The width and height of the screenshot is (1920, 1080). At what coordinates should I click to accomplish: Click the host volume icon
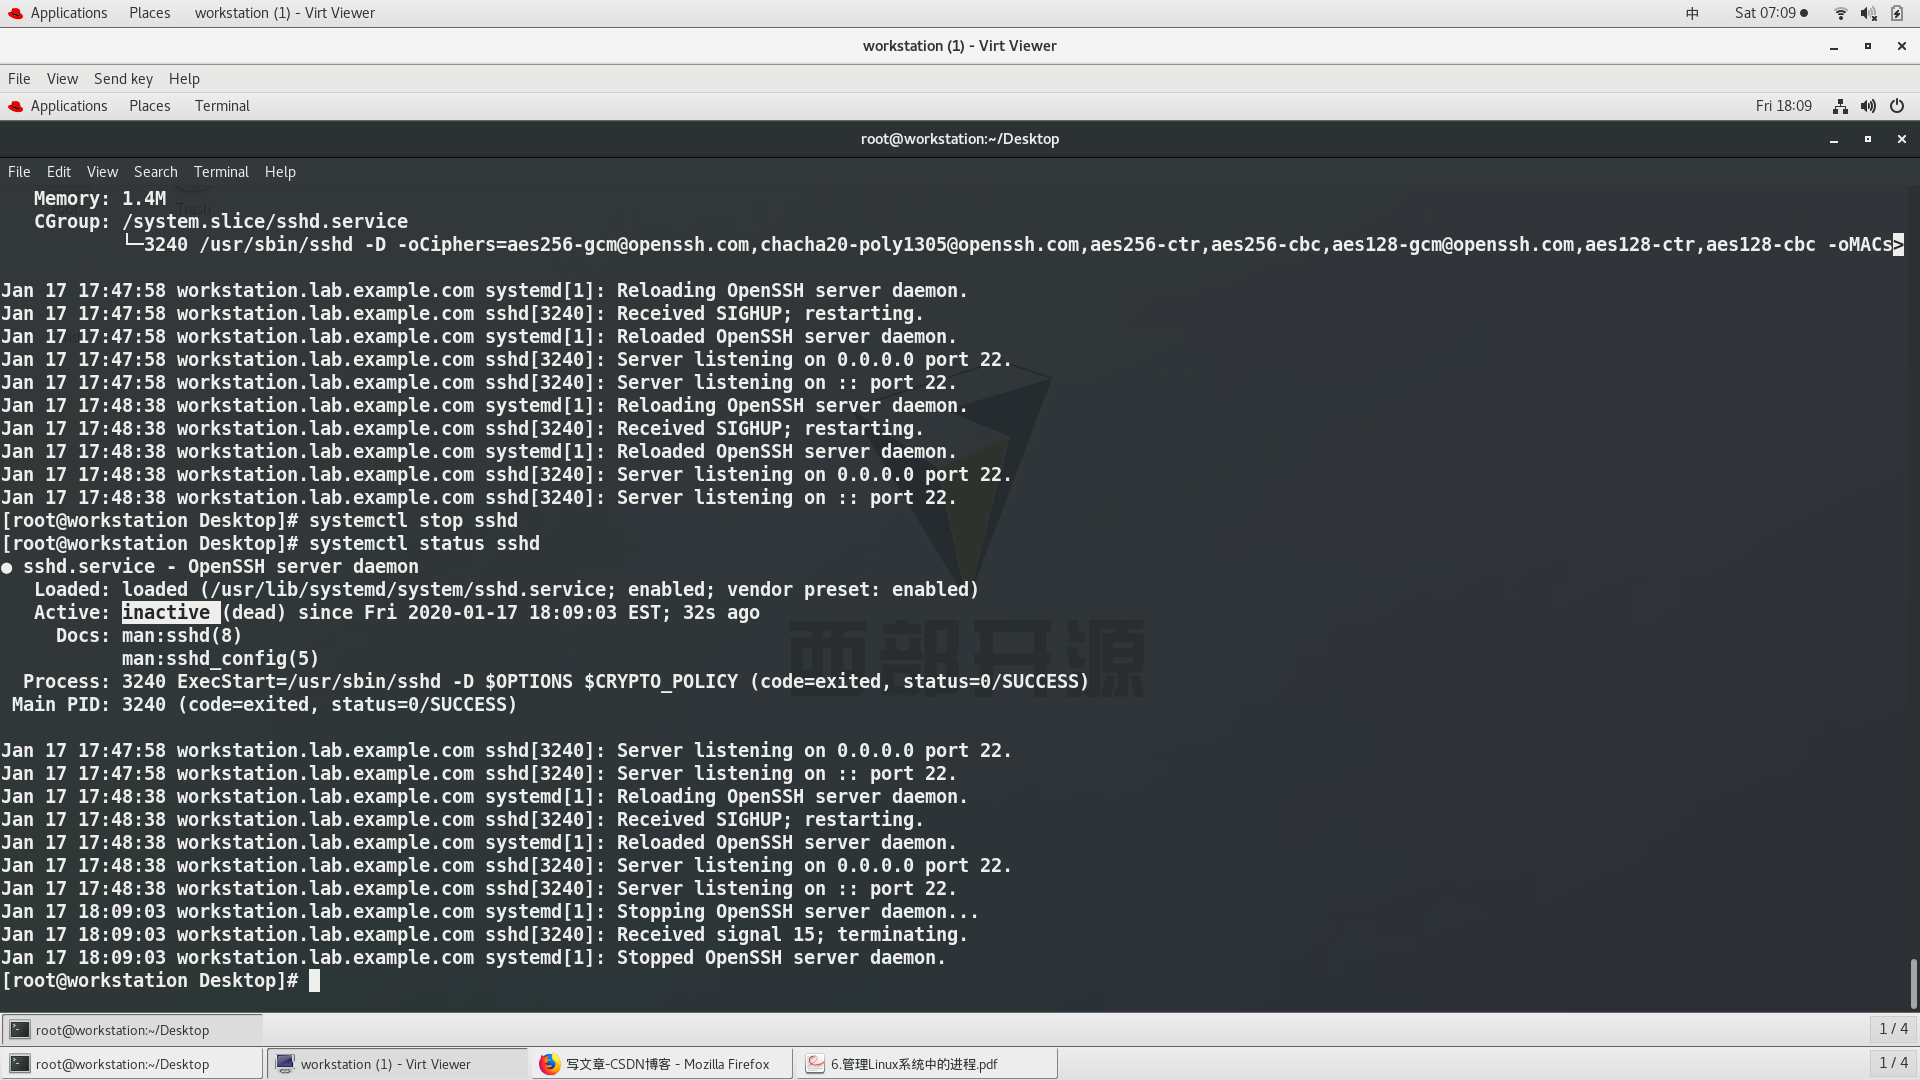[1868, 13]
